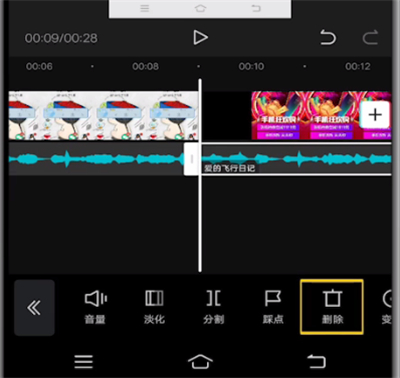Viewport: 400px width, 378px height.
Task: Open the 踩点 beat marker tool
Action: [x=273, y=307]
